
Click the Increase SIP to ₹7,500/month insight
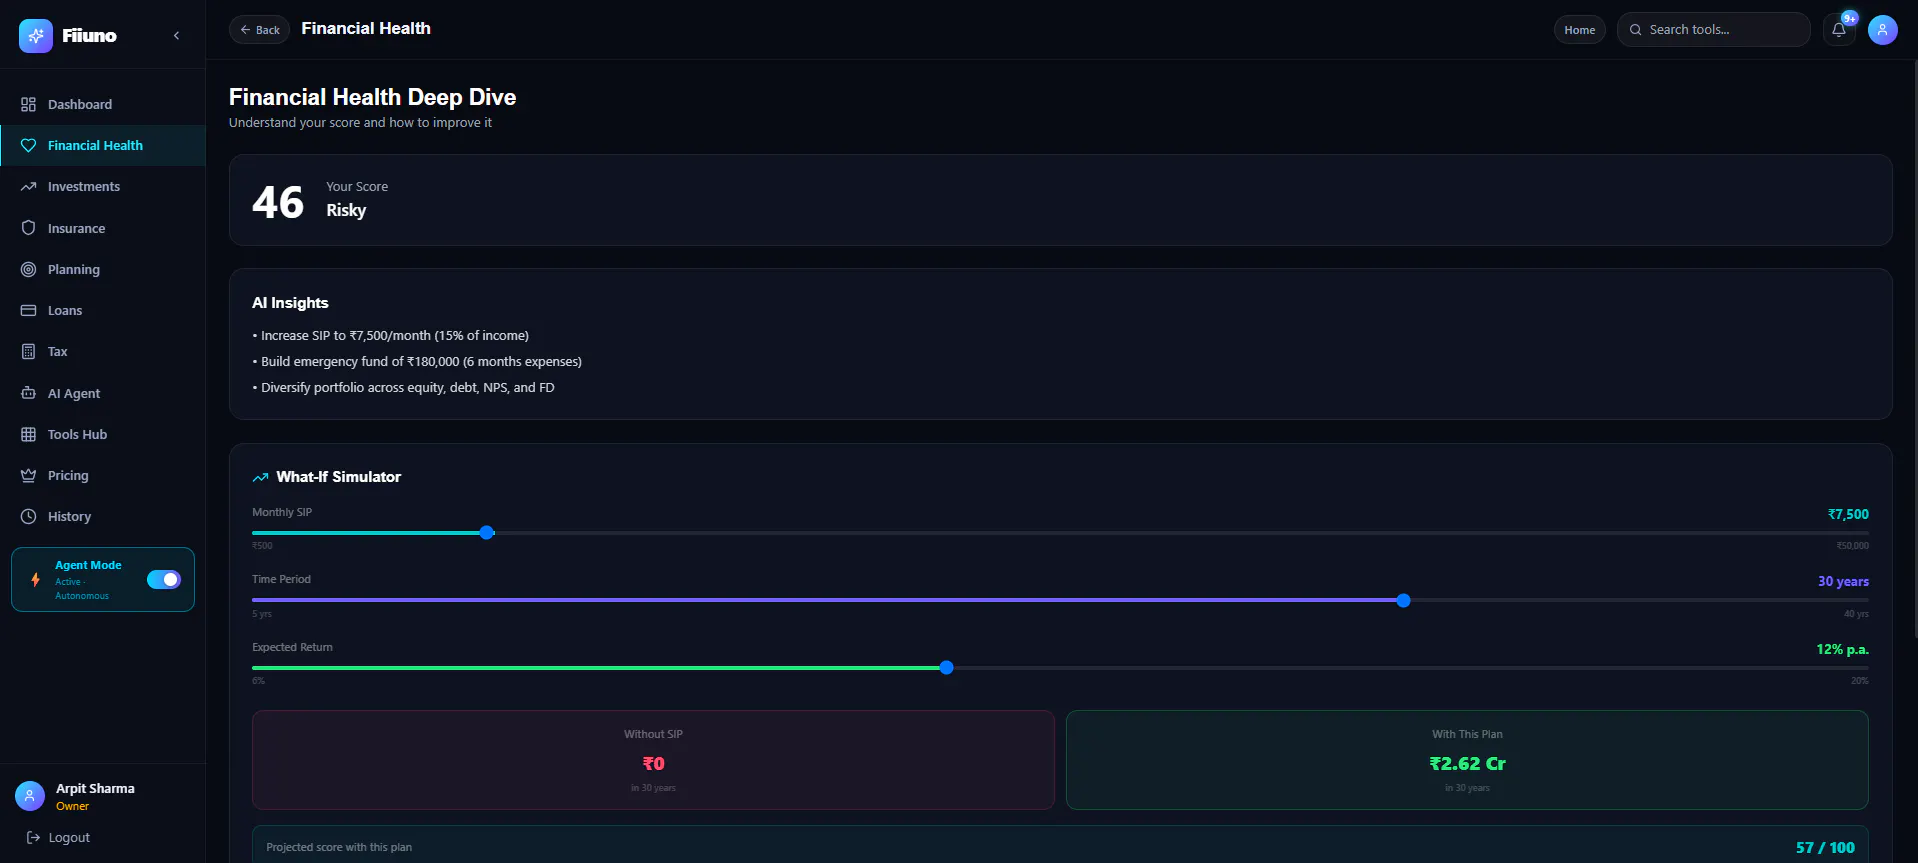click(x=391, y=336)
